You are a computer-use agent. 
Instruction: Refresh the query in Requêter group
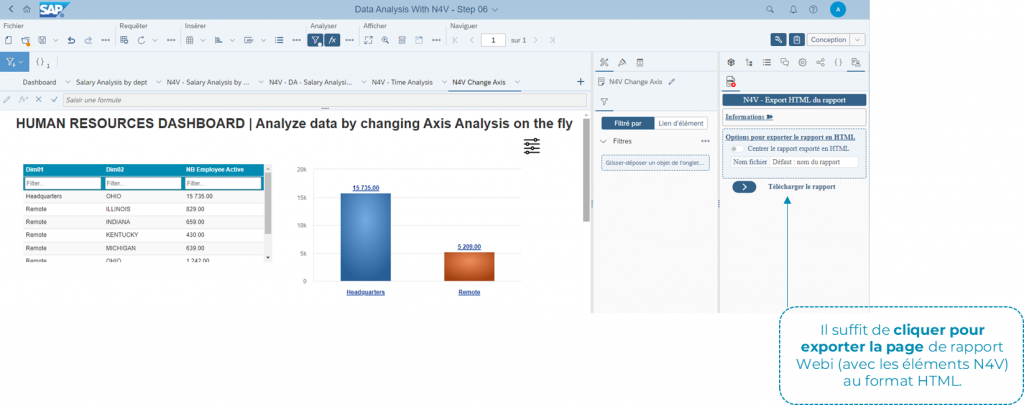tap(140, 41)
